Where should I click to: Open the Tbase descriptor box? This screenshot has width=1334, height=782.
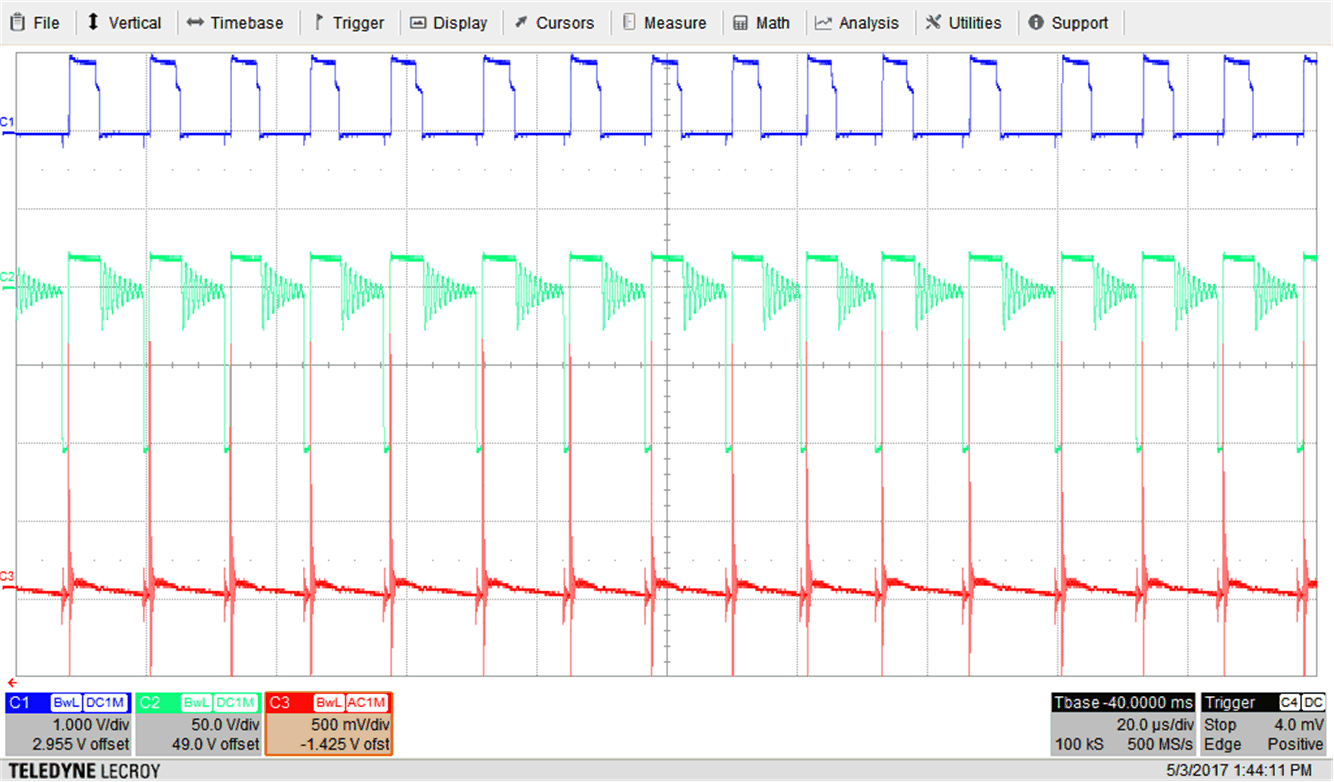1123,724
